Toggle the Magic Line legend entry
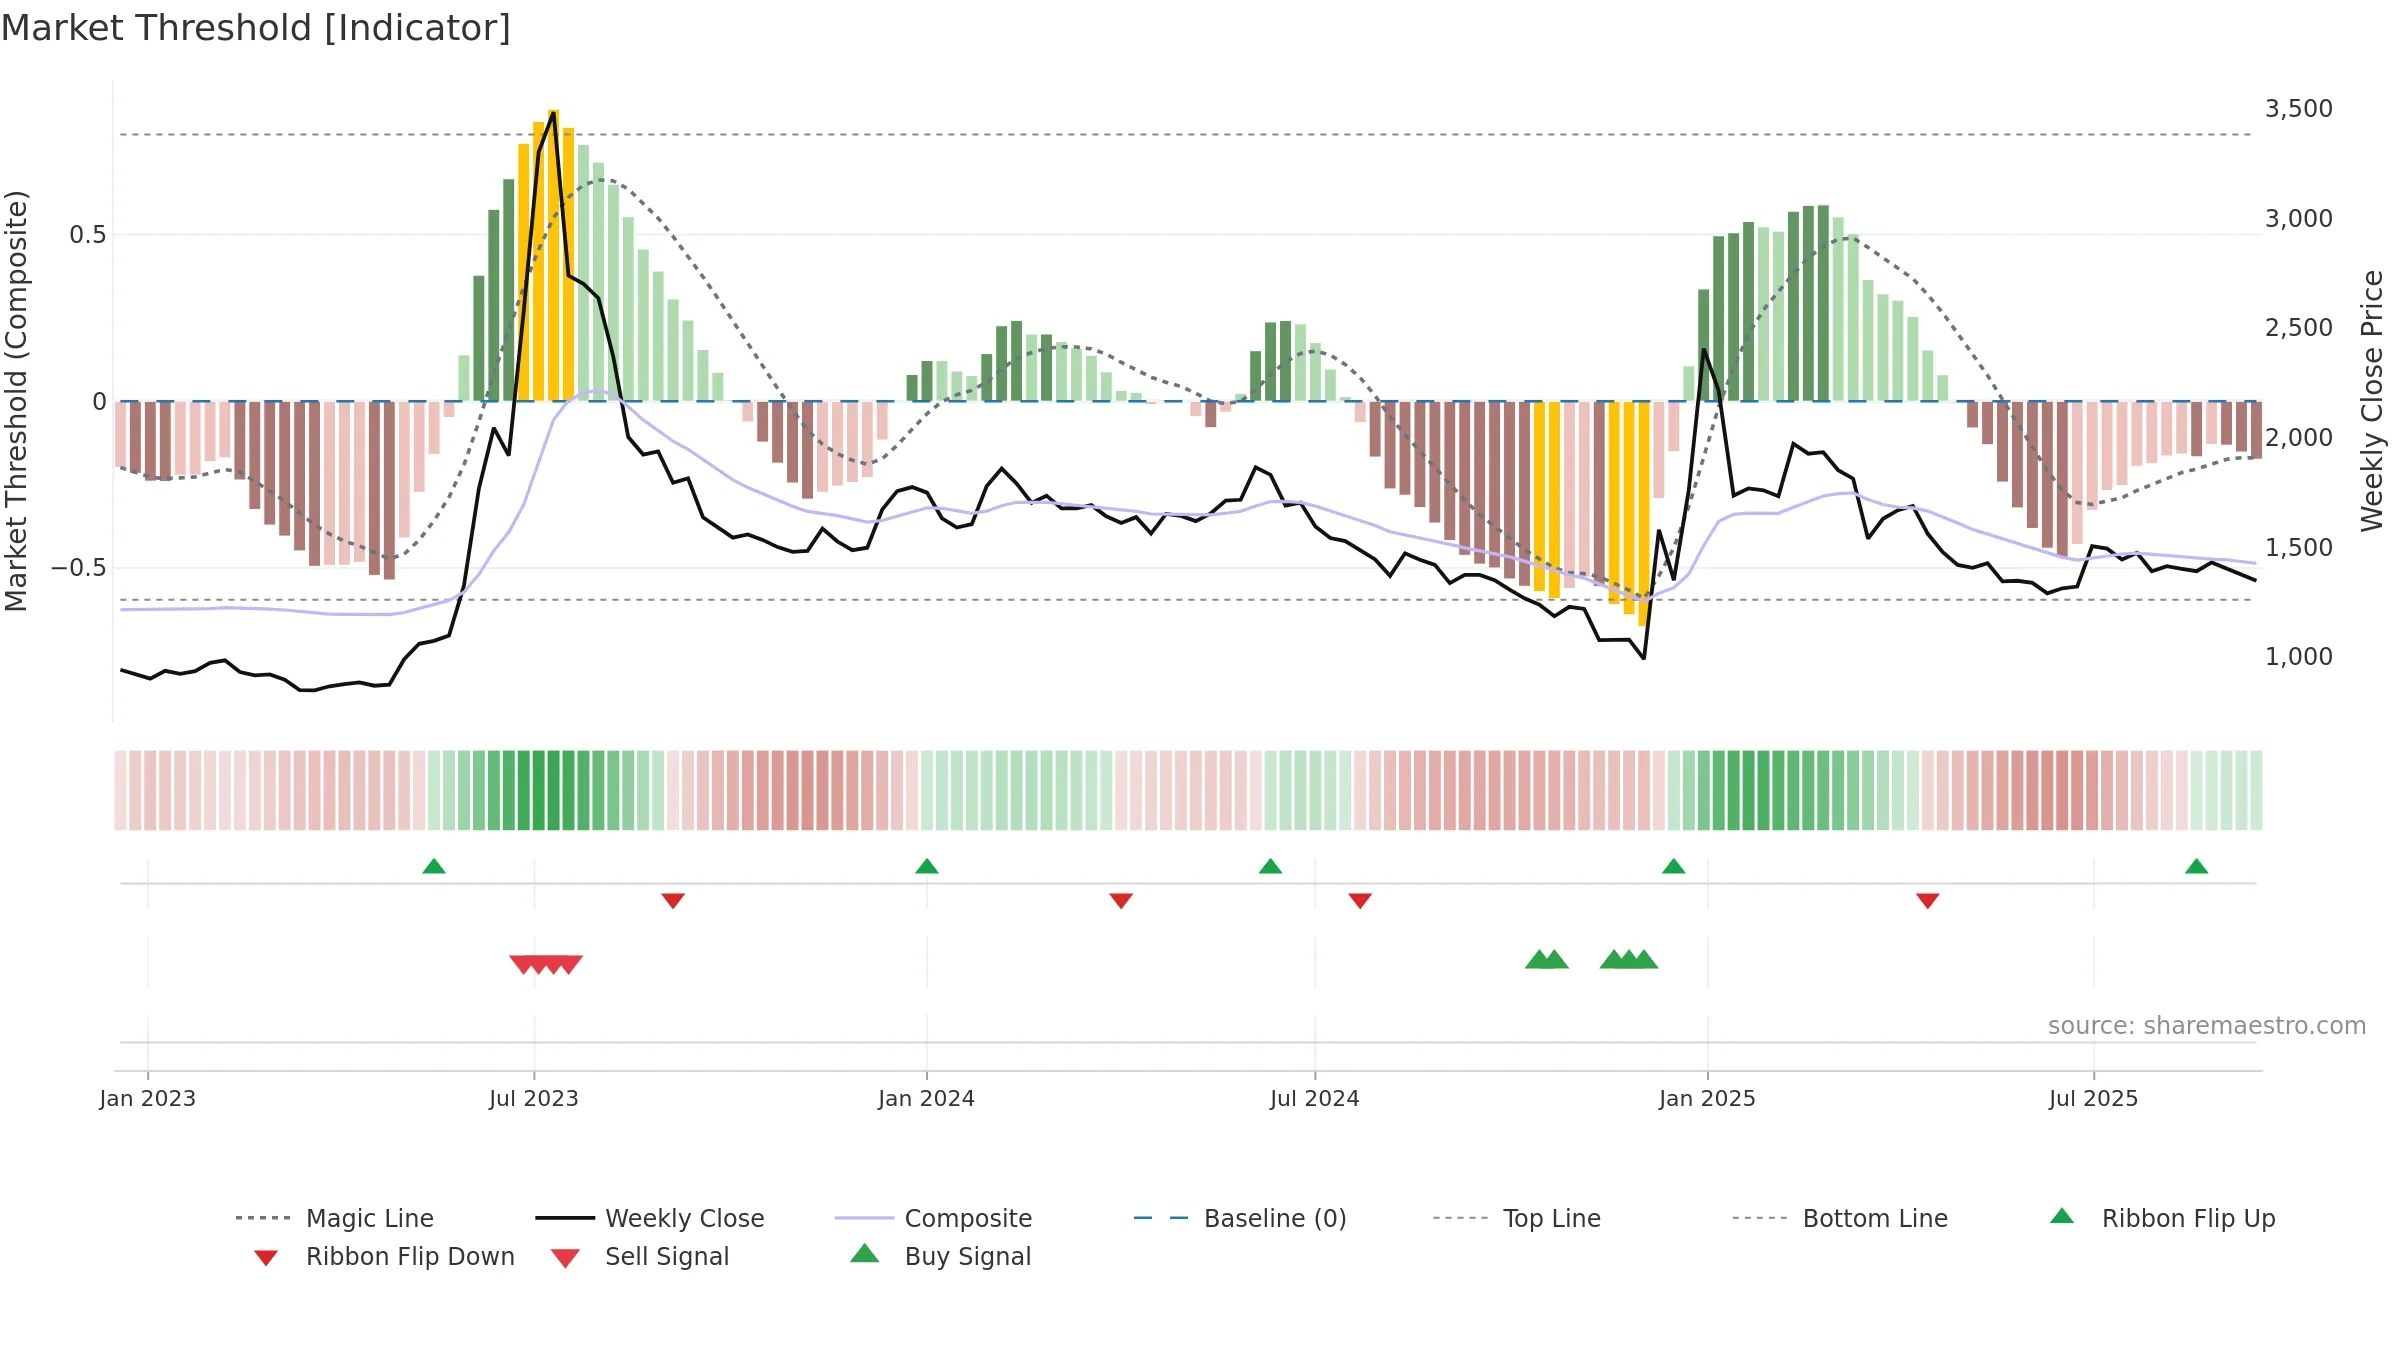 click(x=335, y=1218)
